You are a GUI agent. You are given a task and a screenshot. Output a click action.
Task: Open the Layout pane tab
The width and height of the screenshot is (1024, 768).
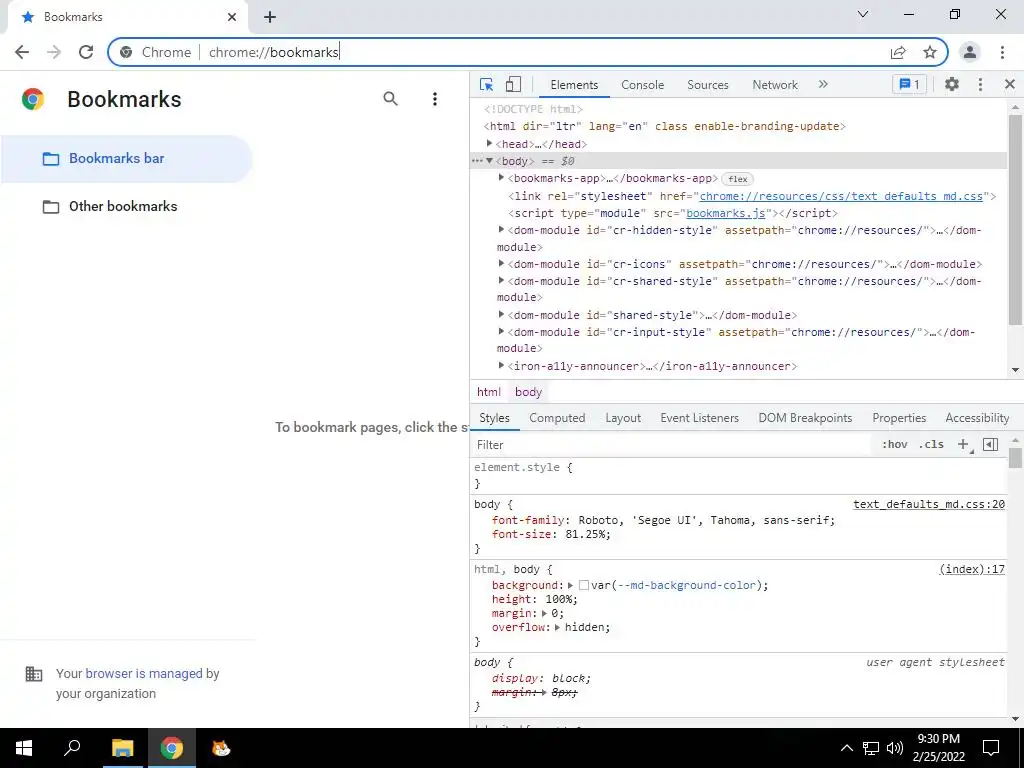point(623,418)
